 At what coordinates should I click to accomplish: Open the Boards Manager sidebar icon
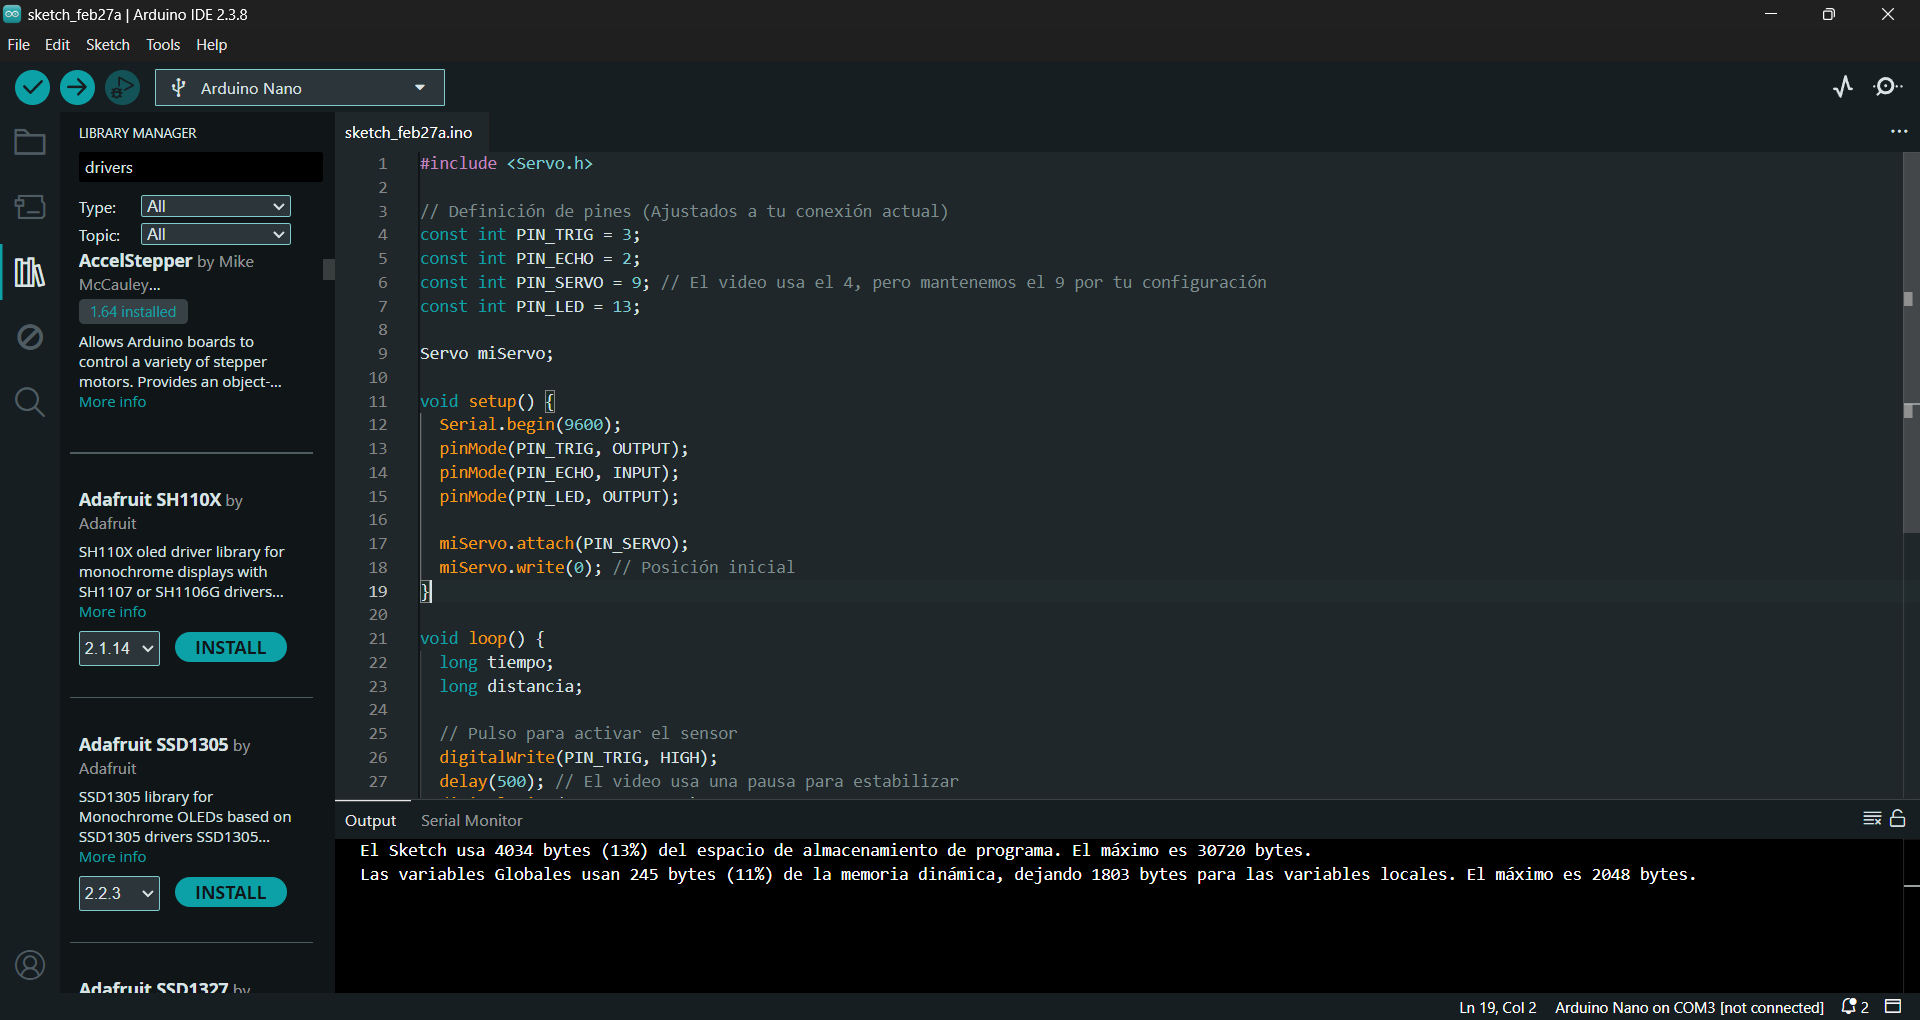(30, 207)
